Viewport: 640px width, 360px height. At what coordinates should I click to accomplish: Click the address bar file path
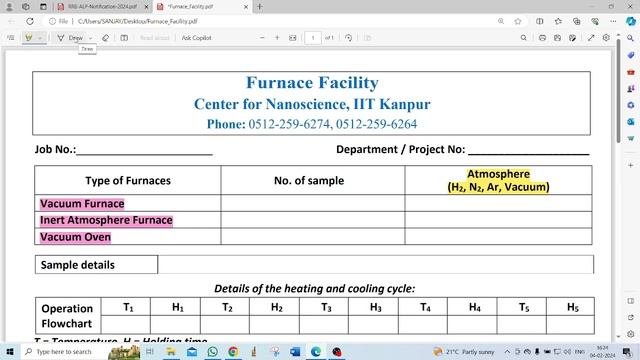point(138,21)
